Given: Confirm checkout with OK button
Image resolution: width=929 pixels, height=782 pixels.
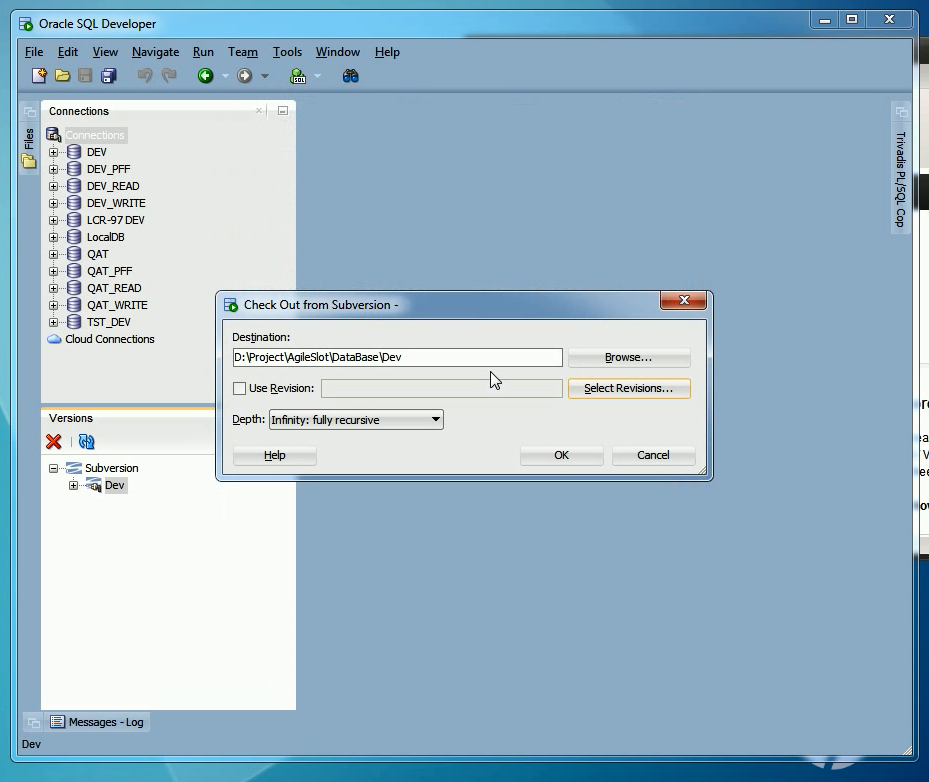Looking at the screenshot, I should pos(562,456).
